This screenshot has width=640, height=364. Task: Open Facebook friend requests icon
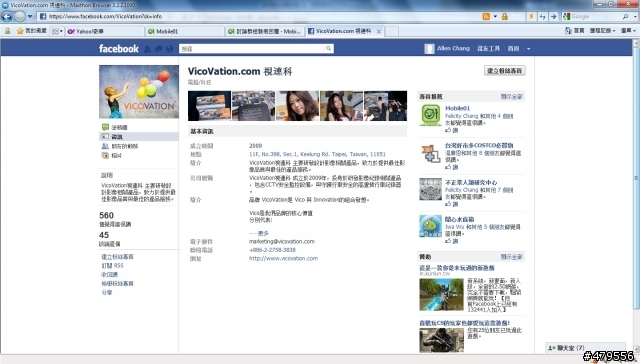(148, 49)
